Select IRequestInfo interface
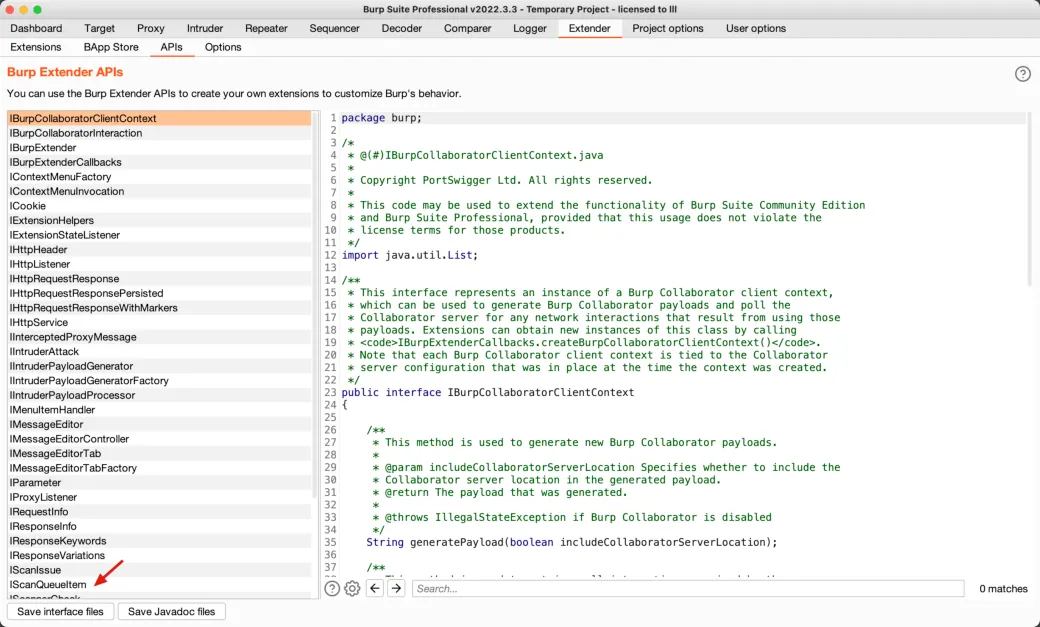Image resolution: width=1040 pixels, height=627 pixels. click(x=159, y=512)
